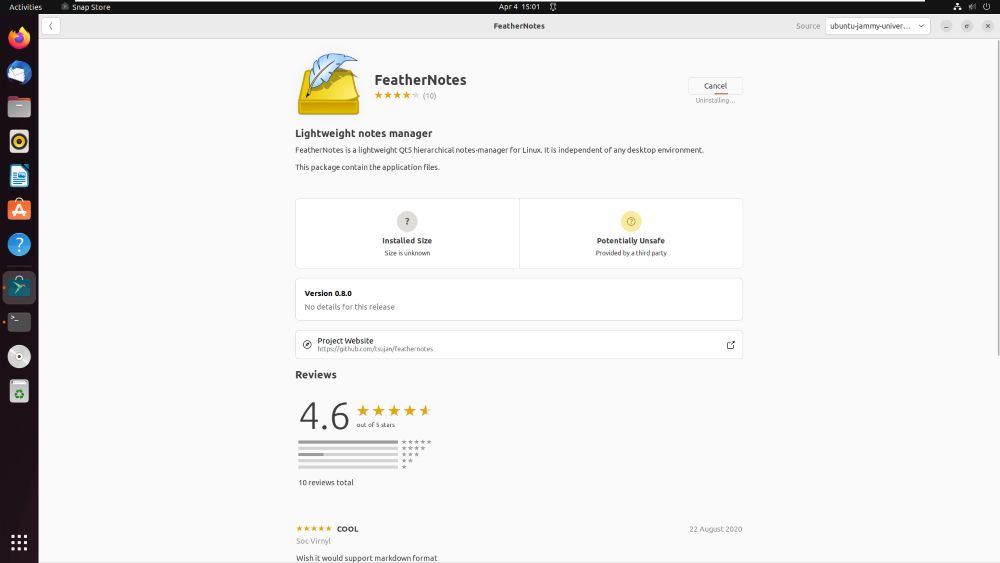1000x563 pixels.
Task: Open the Files manager in the dock
Action: tap(19, 107)
